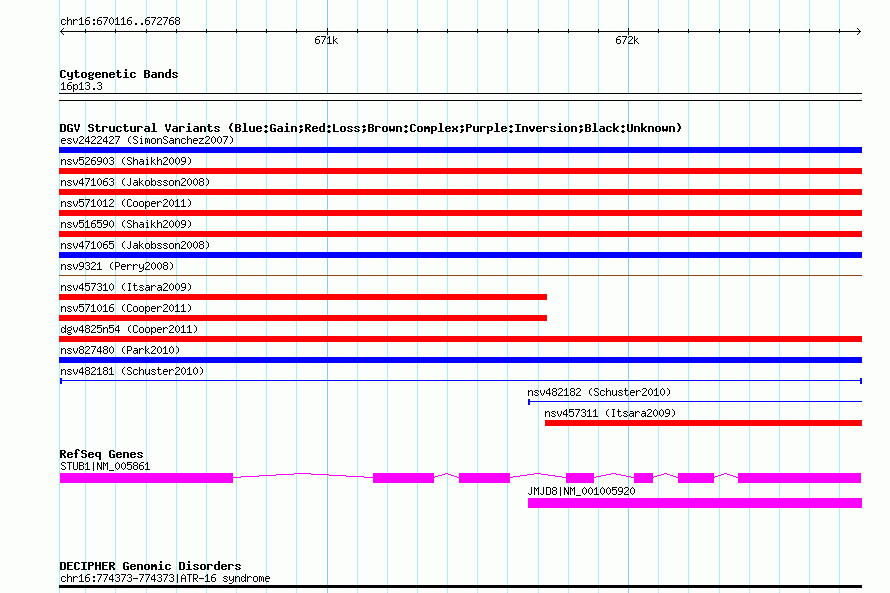
Task: Click the black bar under ATR-16 syndrome
Action: point(460,587)
